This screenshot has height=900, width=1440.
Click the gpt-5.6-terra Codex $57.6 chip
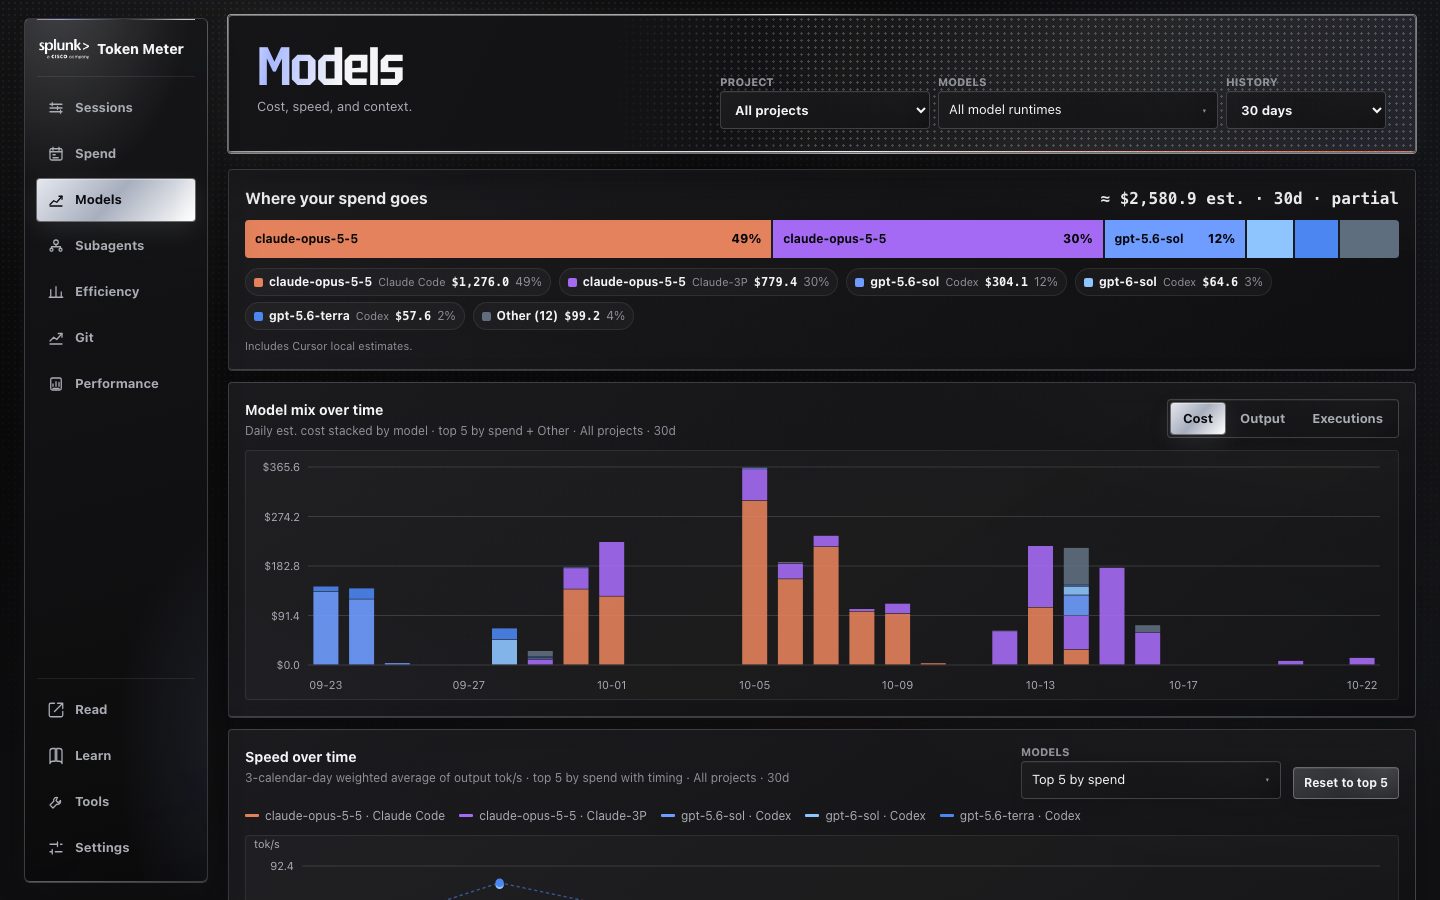pos(354,316)
